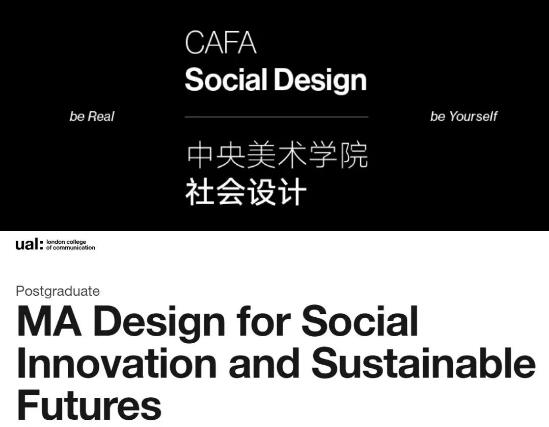The width and height of the screenshot is (549, 427).
Task: Click the character 院 in the banner
Action: 354,155
